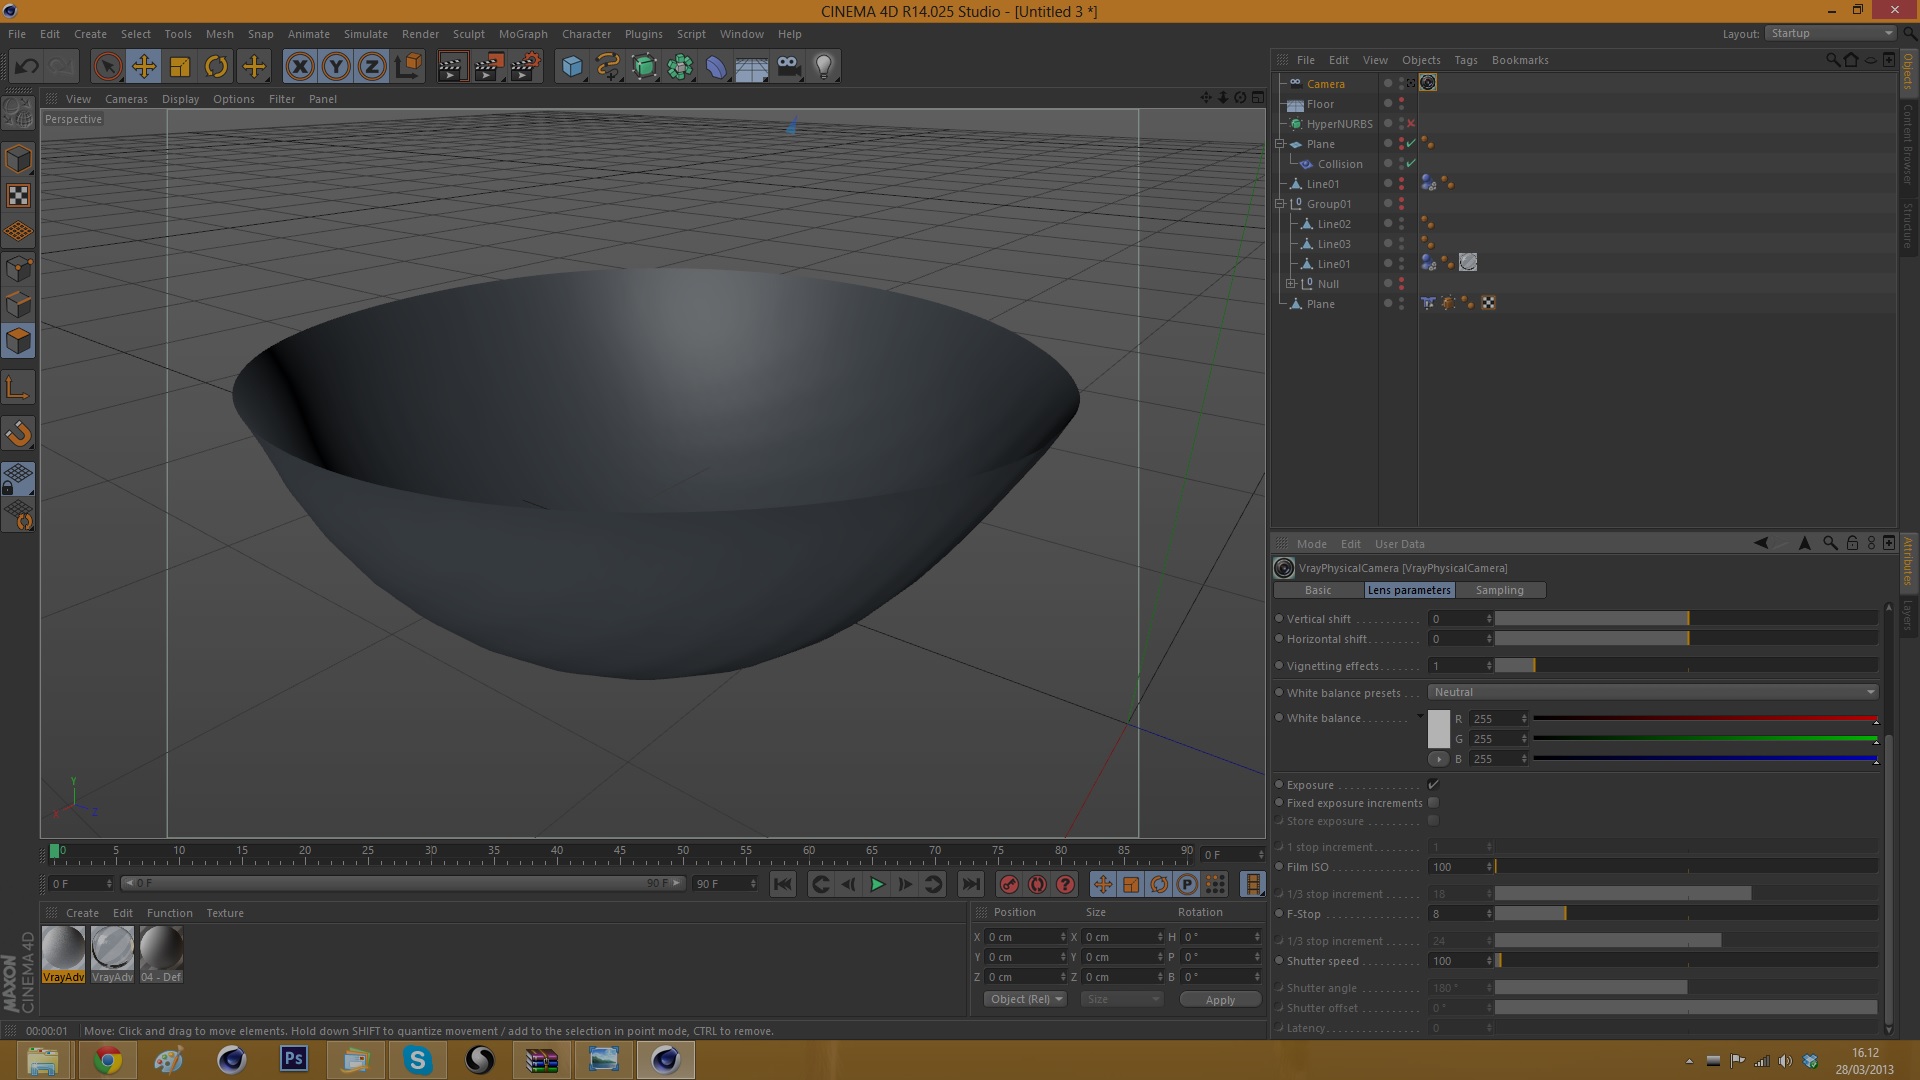Enable Fixed exposure increments checkbox

click(x=1433, y=803)
